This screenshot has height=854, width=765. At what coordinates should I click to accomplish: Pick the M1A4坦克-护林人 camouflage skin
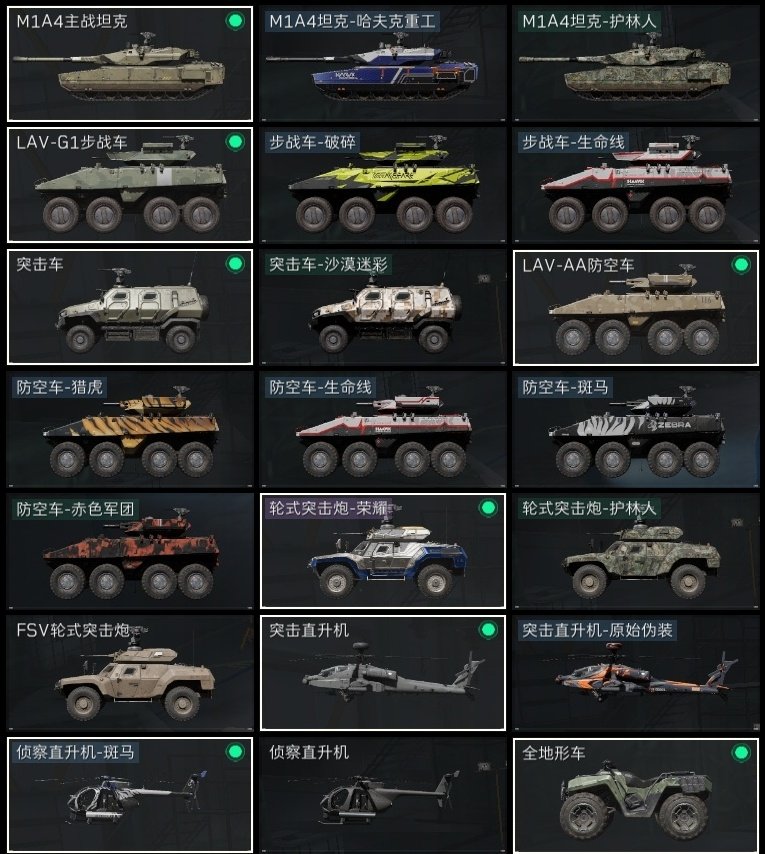tap(636, 64)
